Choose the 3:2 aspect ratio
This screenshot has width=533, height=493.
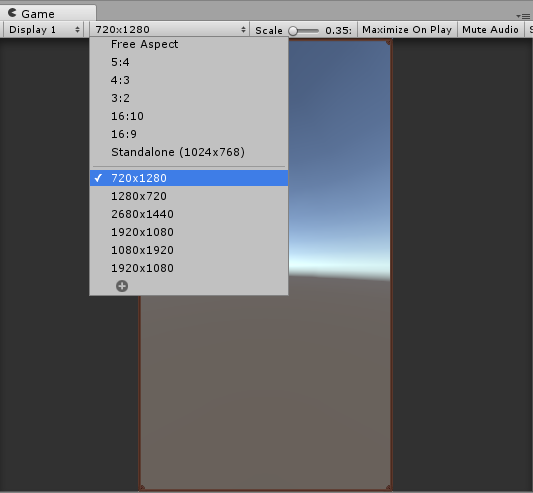(x=189, y=98)
